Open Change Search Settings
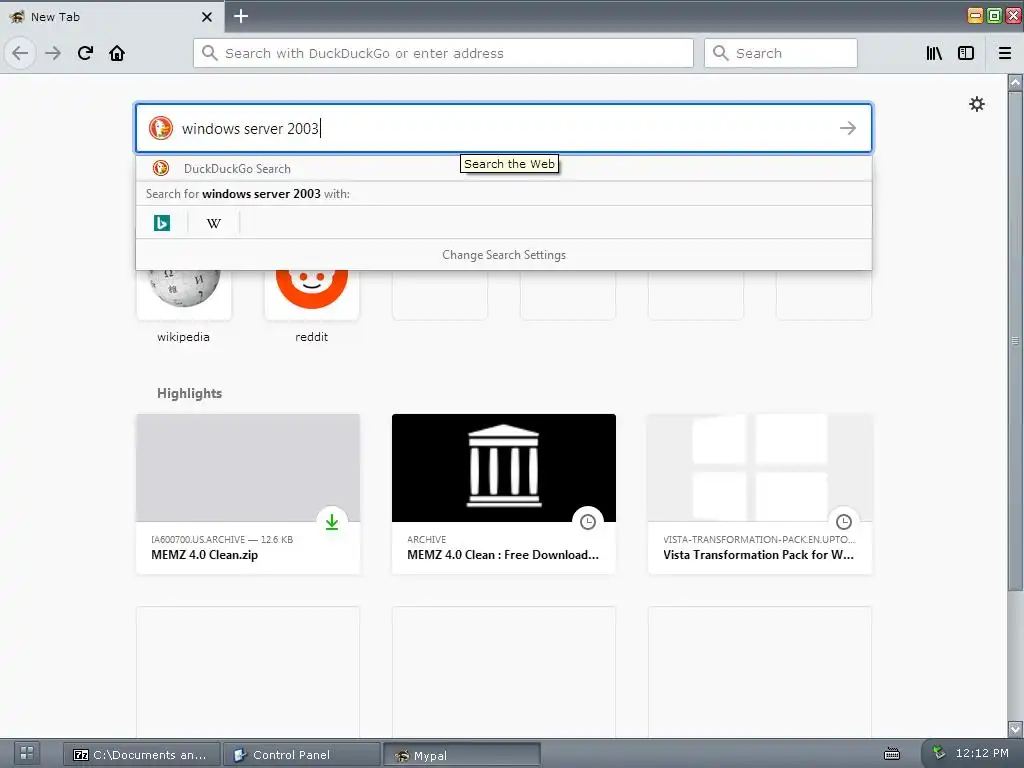This screenshot has width=1024, height=768. (504, 255)
